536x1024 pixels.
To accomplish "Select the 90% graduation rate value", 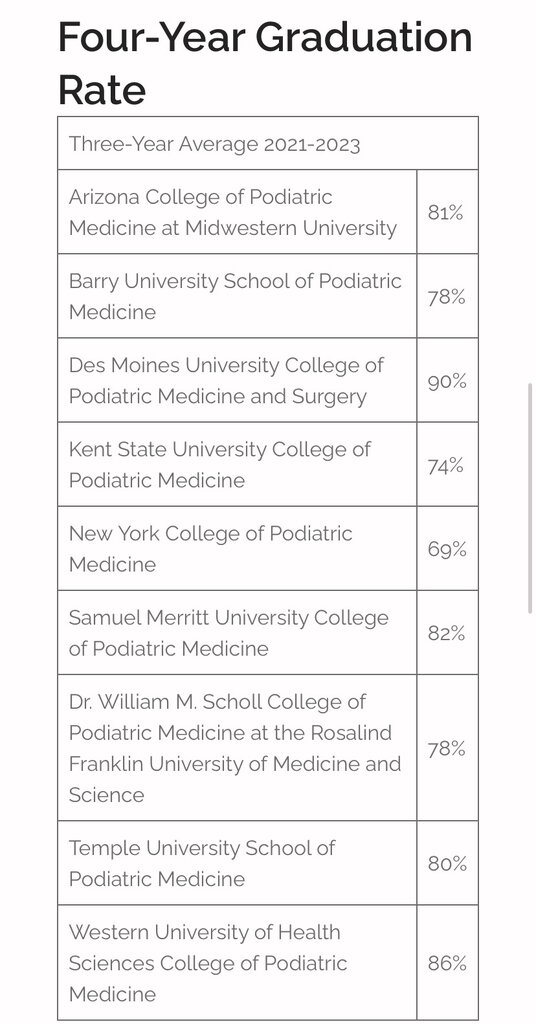I will pos(447,380).
